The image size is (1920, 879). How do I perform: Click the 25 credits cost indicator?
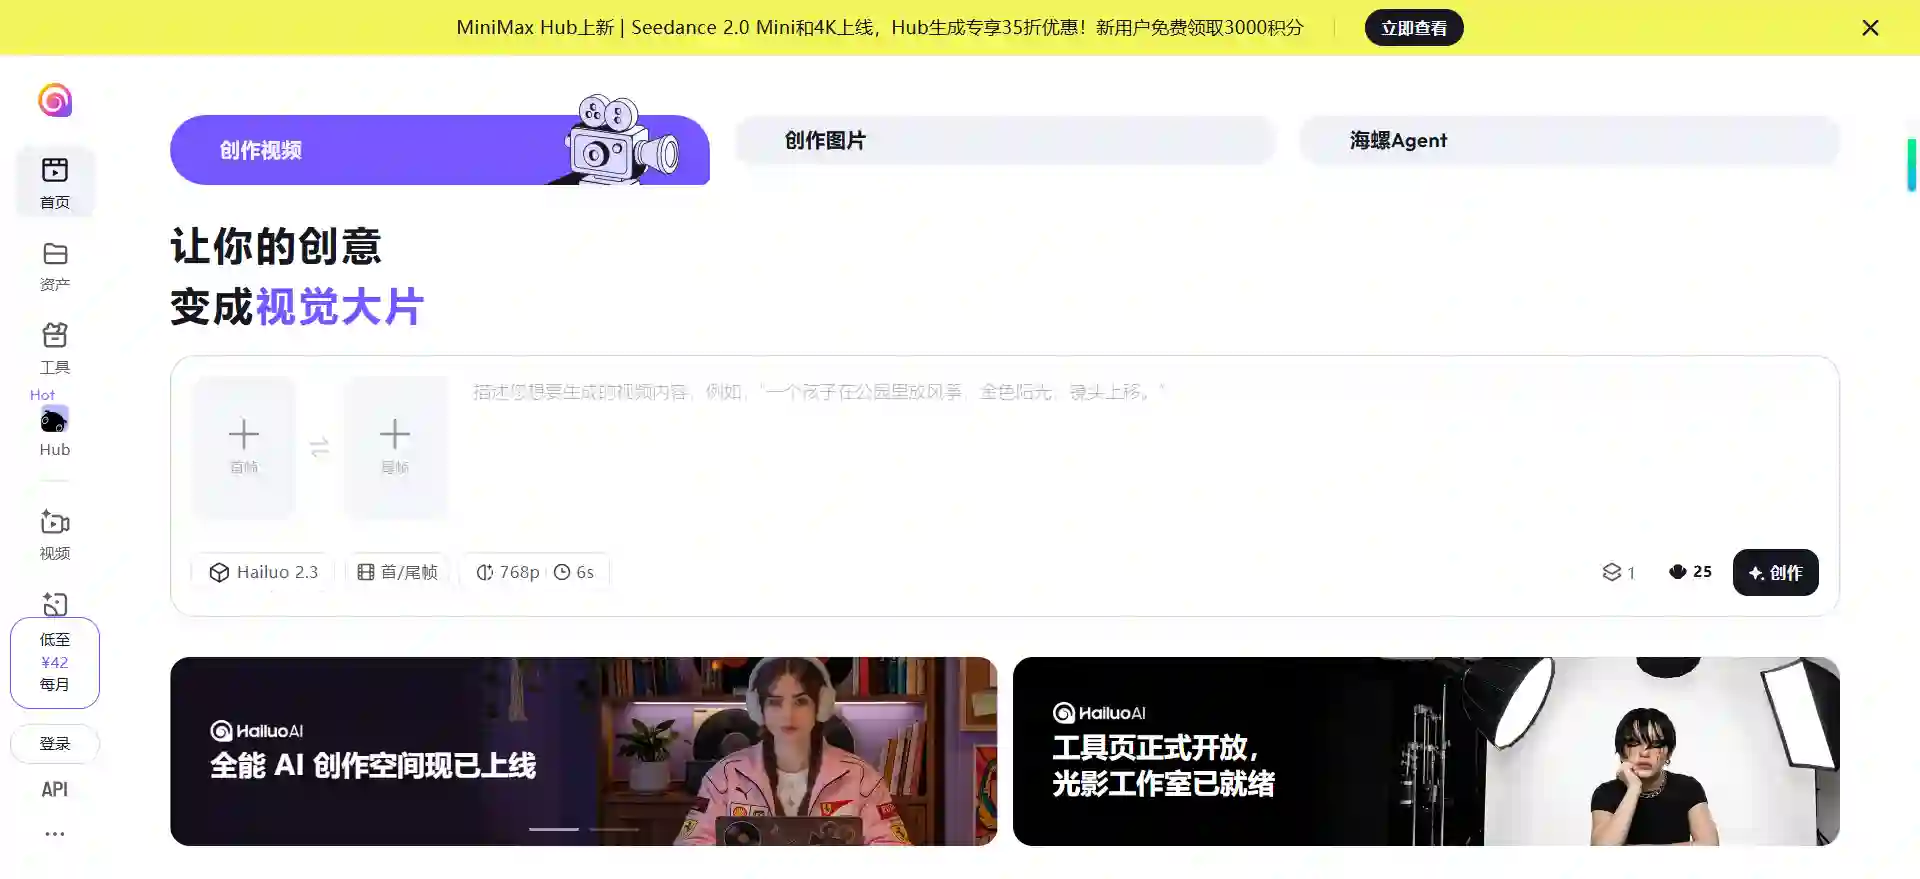[x=1690, y=572]
